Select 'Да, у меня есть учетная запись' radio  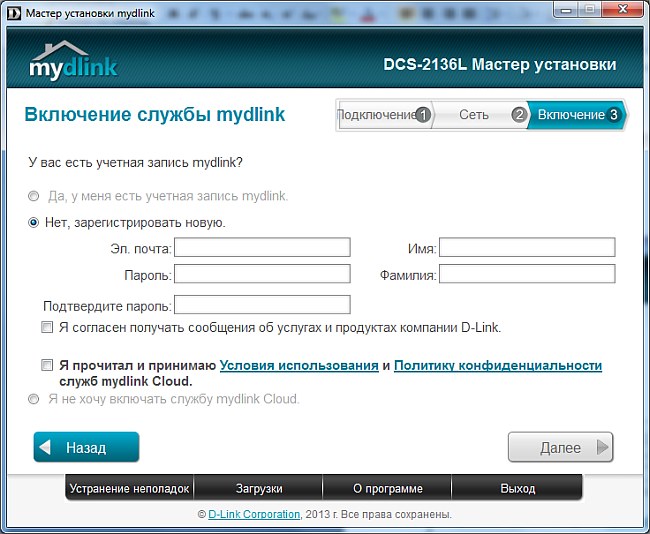click(x=34, y=196)
